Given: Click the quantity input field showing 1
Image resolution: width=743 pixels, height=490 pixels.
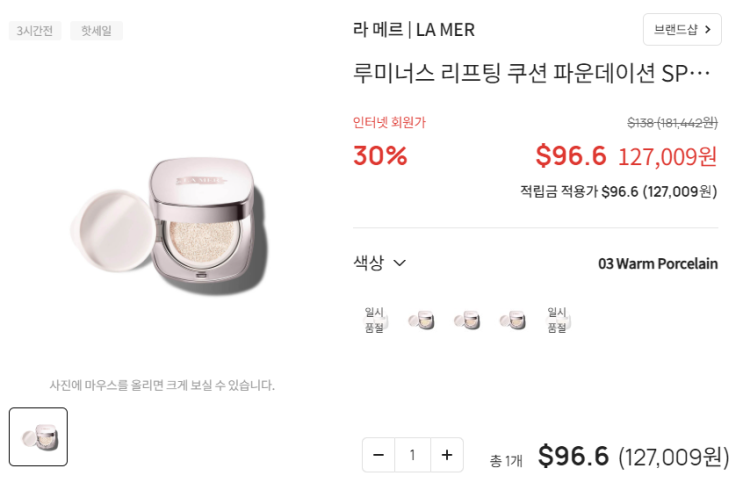Looking at the screenshot, I should [x=413, y=455].
